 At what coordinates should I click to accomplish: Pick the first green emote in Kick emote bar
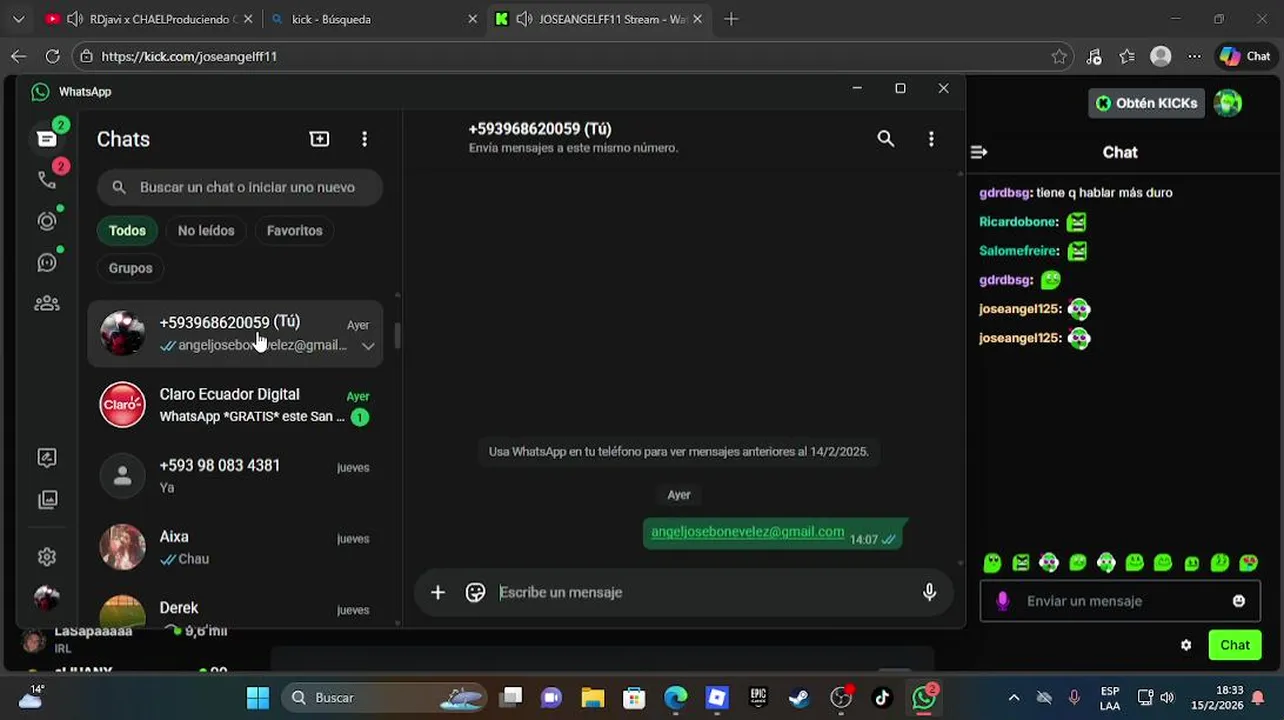pos(992,563)
